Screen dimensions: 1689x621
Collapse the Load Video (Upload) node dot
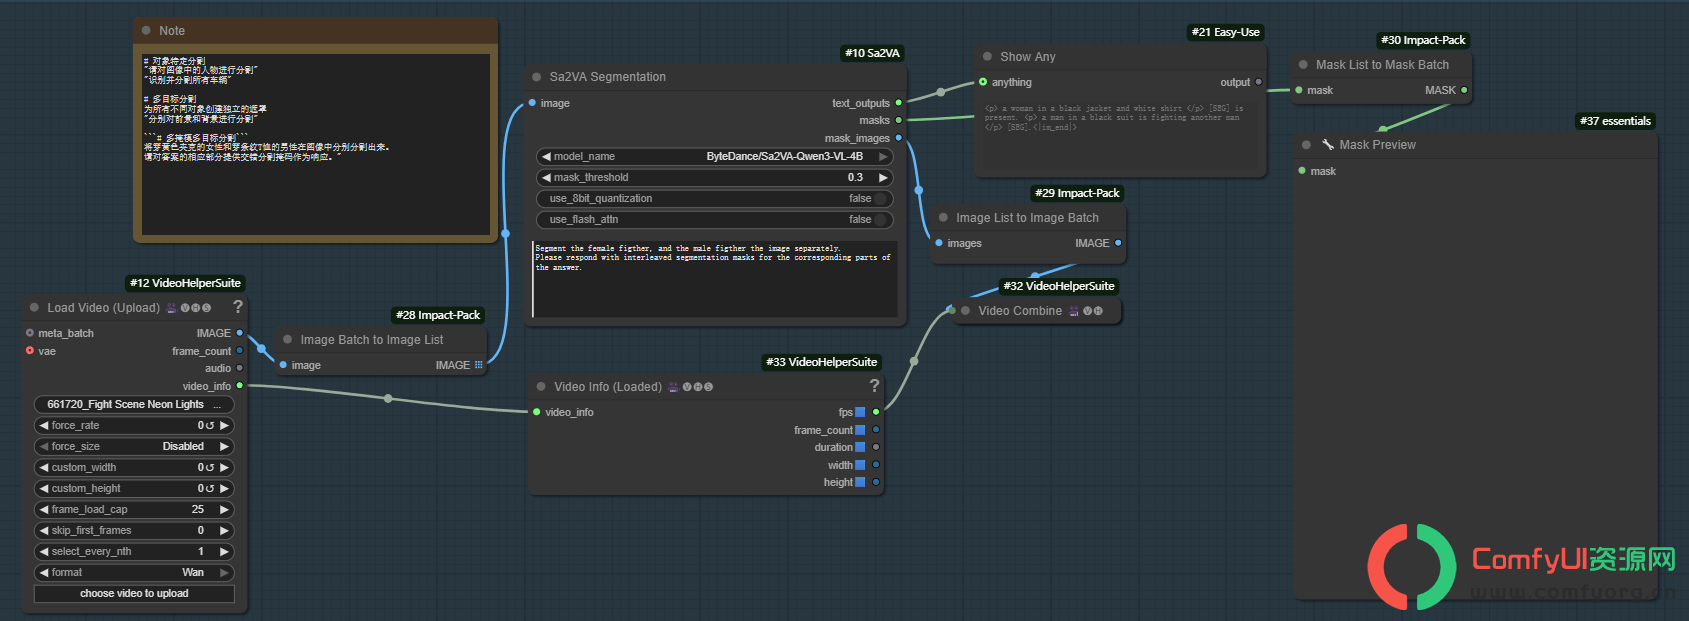(x=34, y=308)
